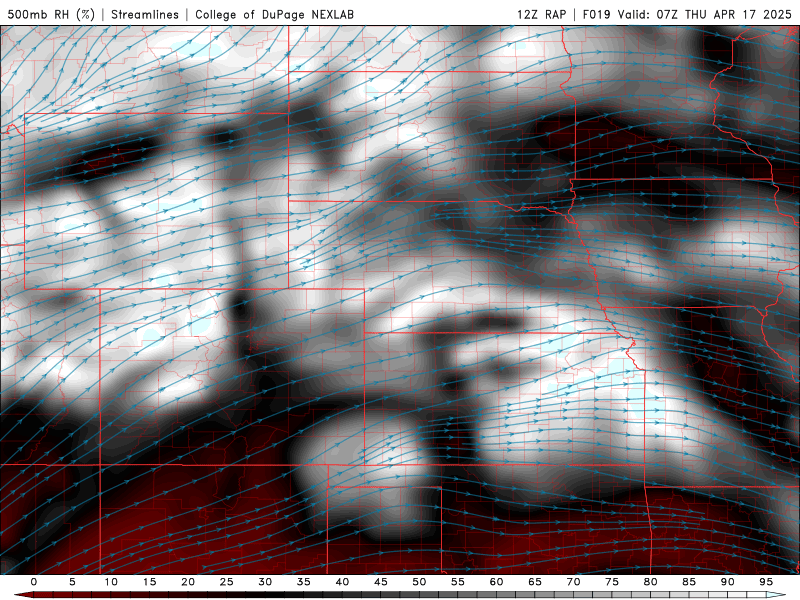The image size is (800, 600).
Task: Click the colorbar label "0"
Action: click(34, 582)
